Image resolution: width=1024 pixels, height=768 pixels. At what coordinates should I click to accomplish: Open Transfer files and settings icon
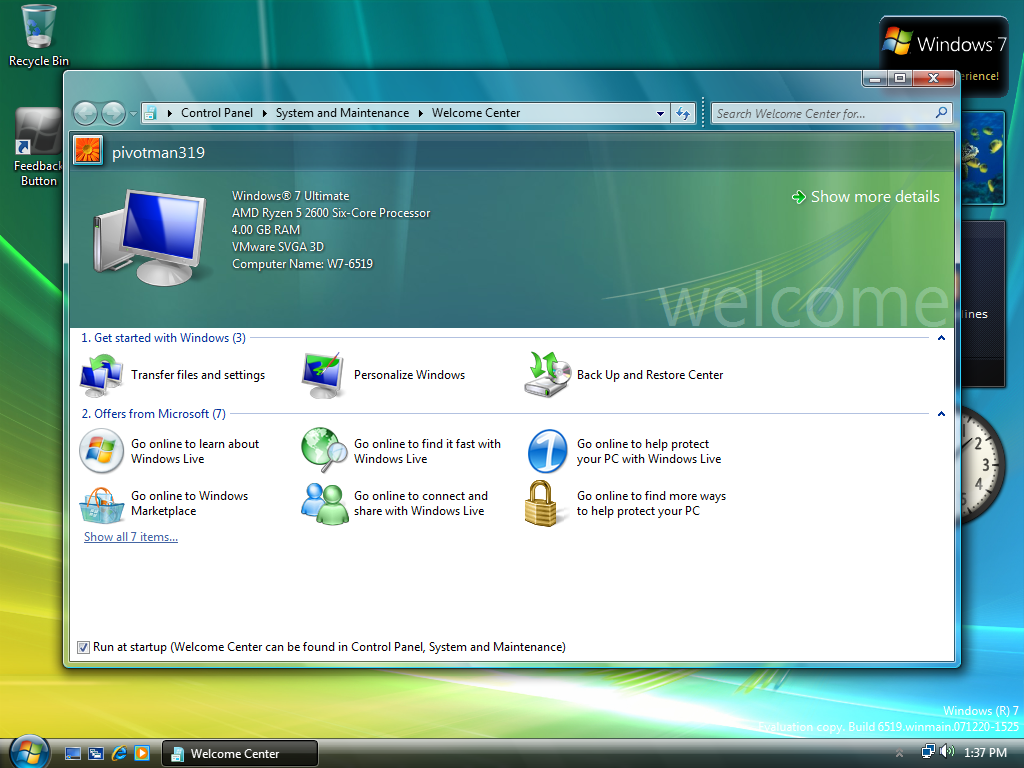pos(101,376)
